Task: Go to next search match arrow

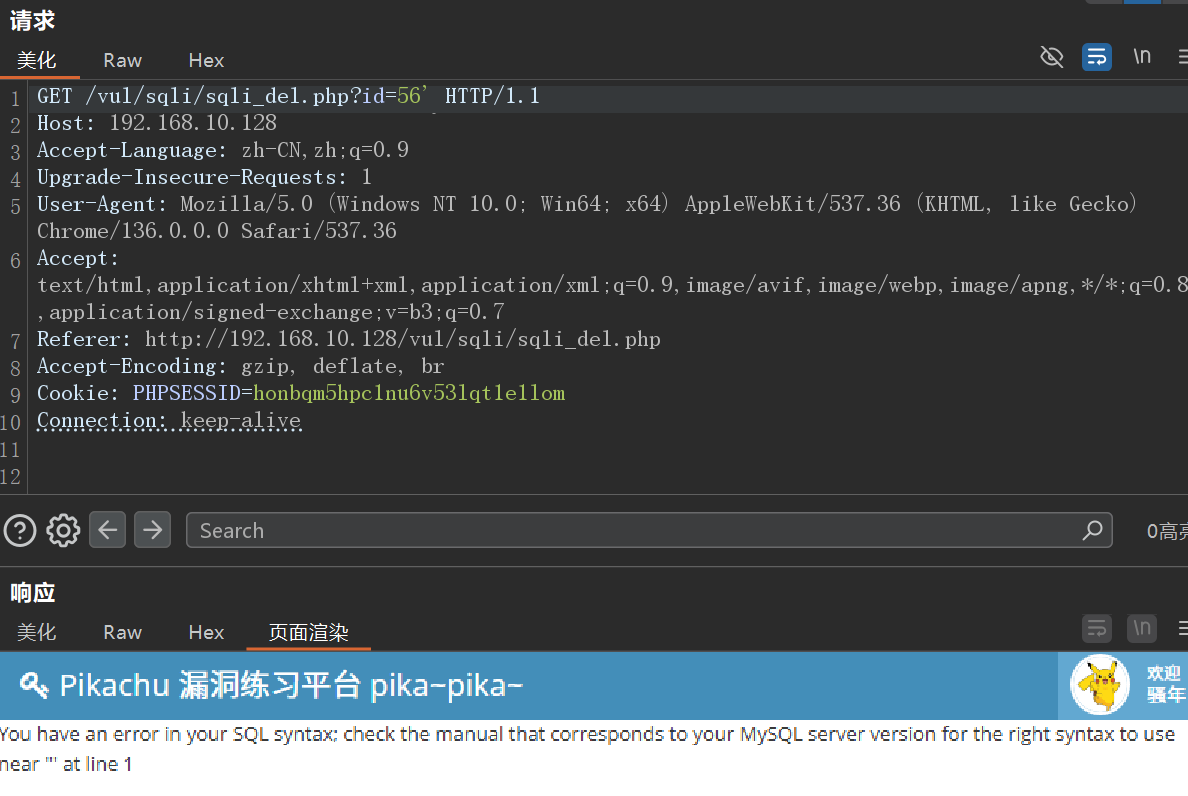Action: click(152, 530)
